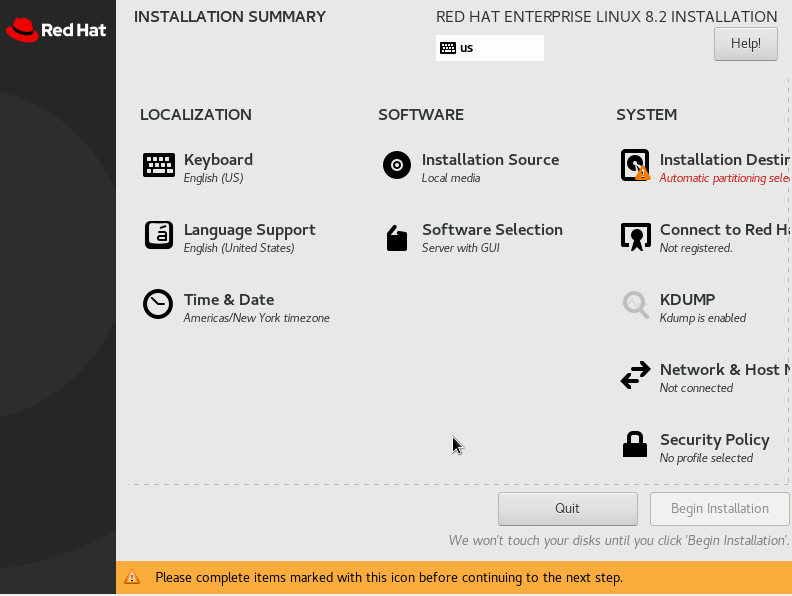Open the Security Policy title
792x596 pixels.
tap(715, 440)
